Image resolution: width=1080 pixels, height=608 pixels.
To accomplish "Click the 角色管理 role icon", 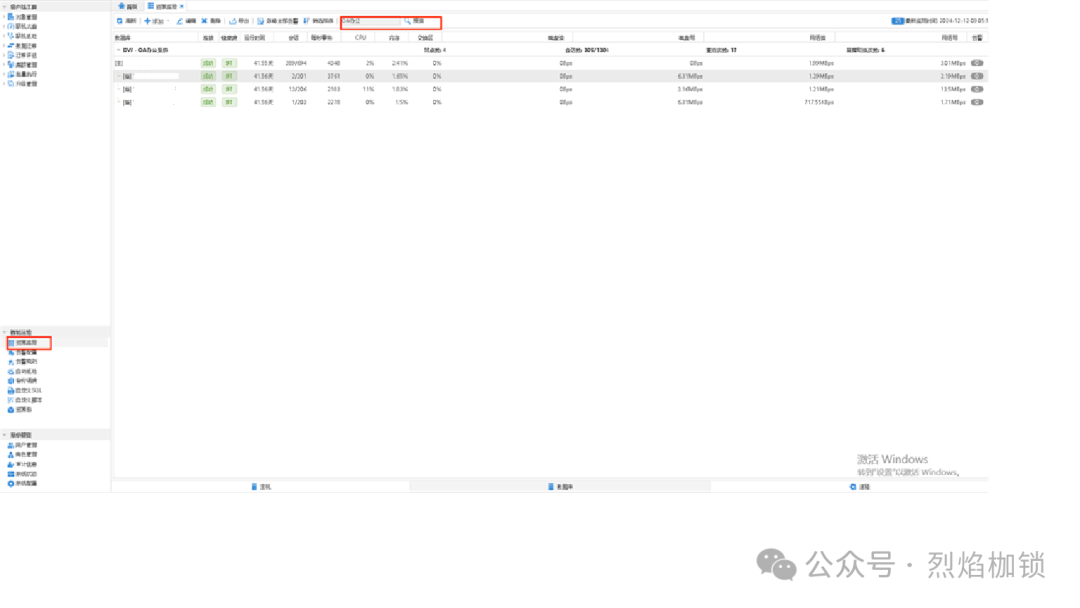I will click(x=10, y=455).
